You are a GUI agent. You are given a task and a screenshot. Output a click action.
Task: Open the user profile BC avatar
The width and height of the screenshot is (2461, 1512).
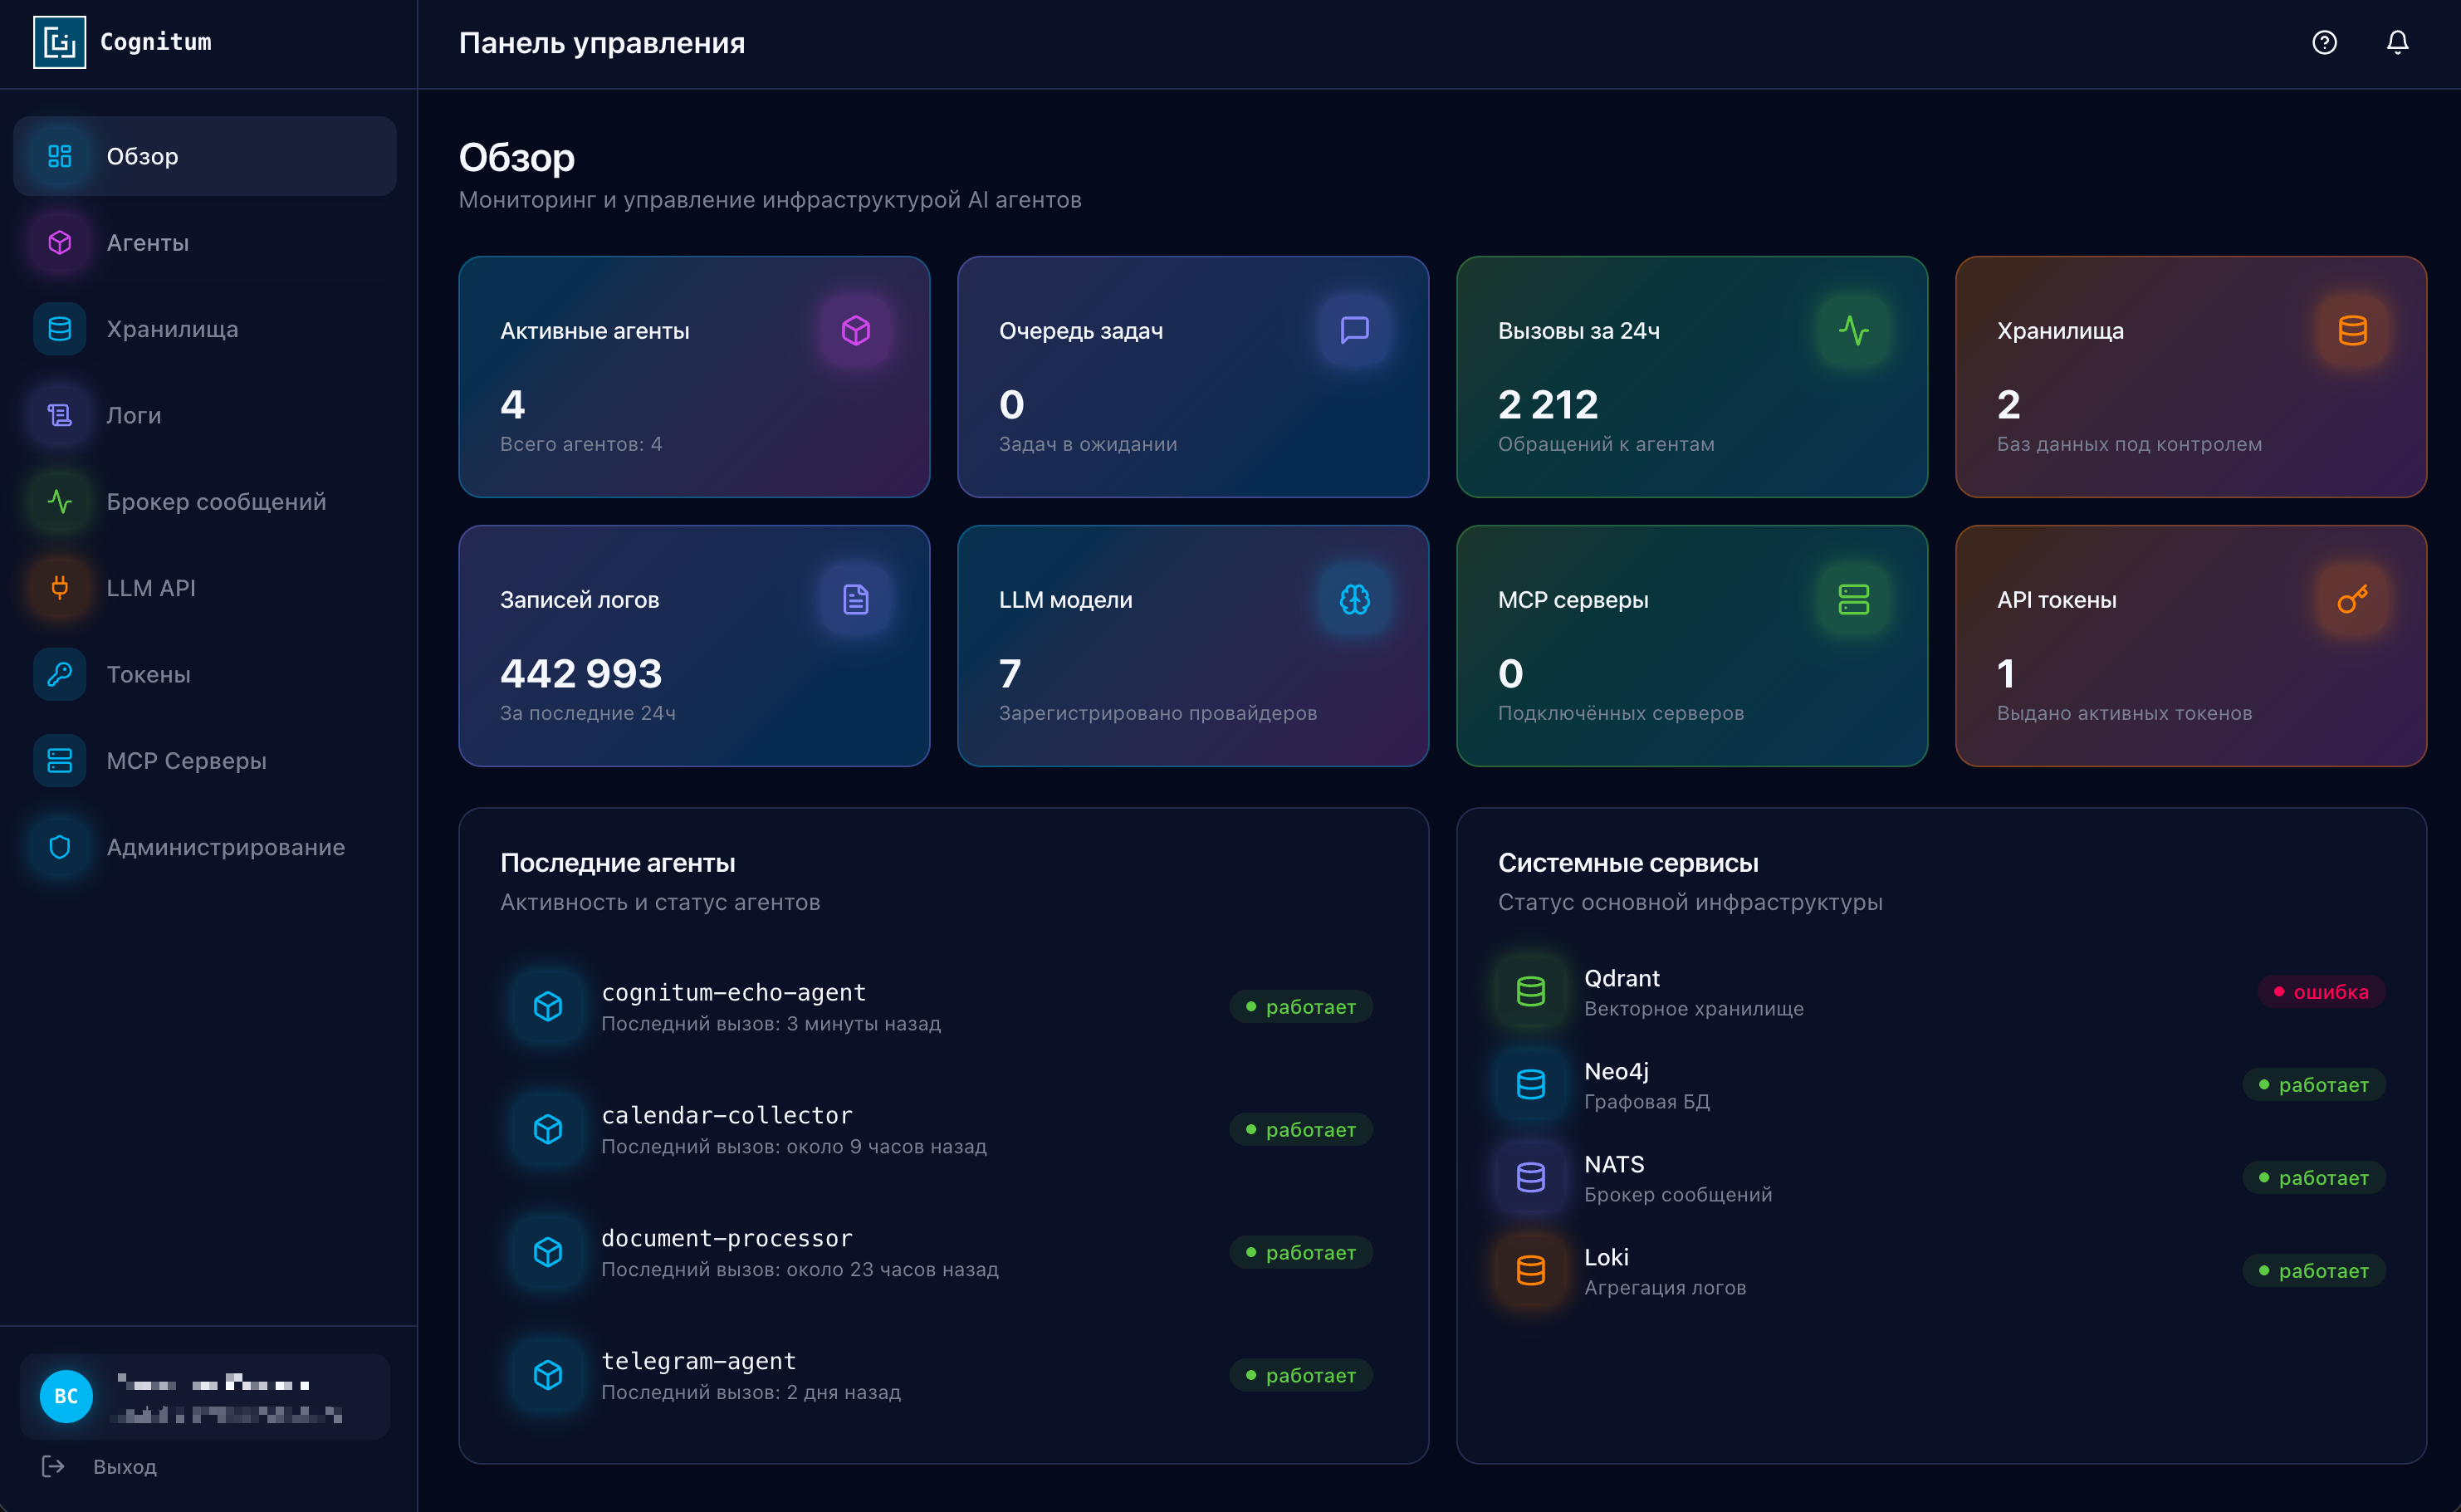[66, 1396]
